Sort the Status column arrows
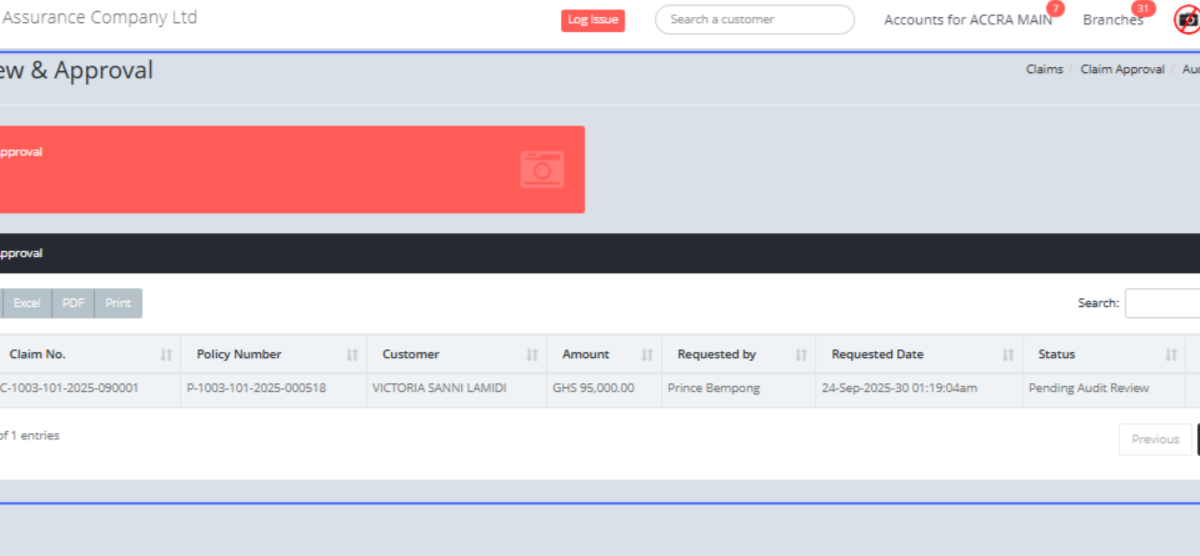The image size is (1200, 556). pos(1171,355)
